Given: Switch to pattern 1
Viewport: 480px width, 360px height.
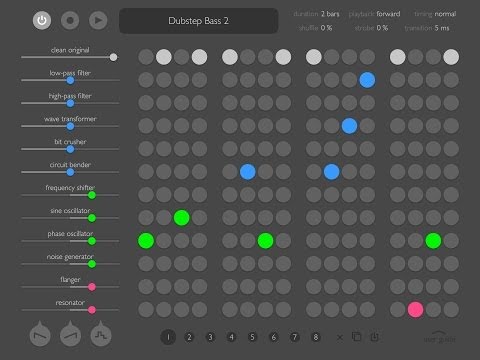Looking at the screenshot, I should click(x=168, y=337).
